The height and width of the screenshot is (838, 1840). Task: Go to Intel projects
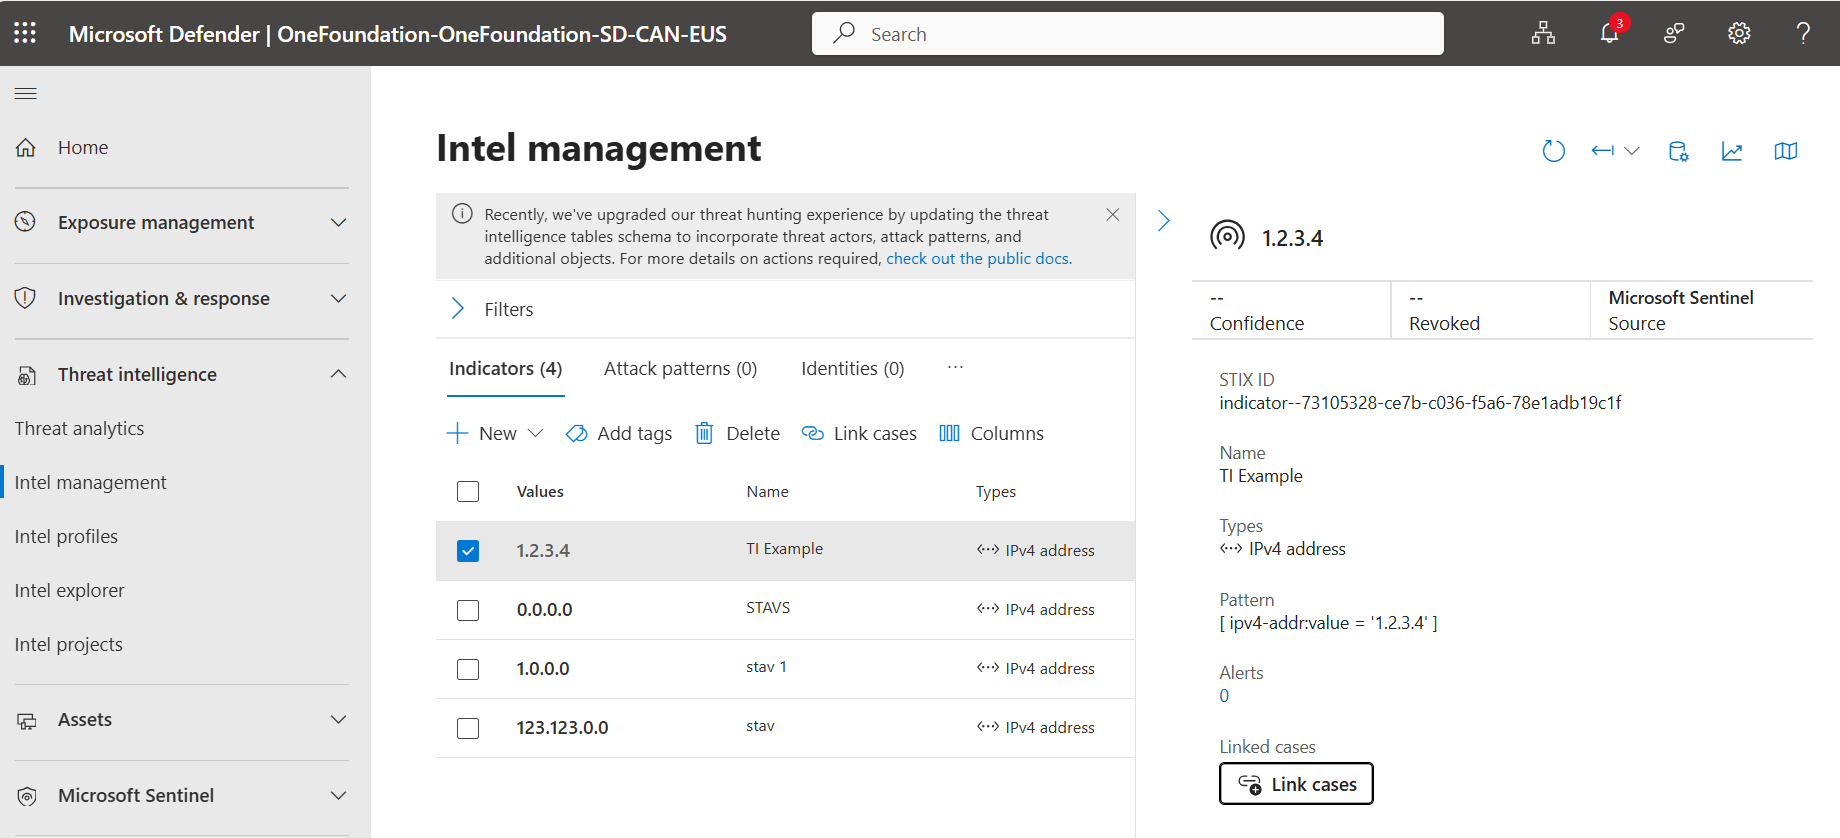coord(68,644)
